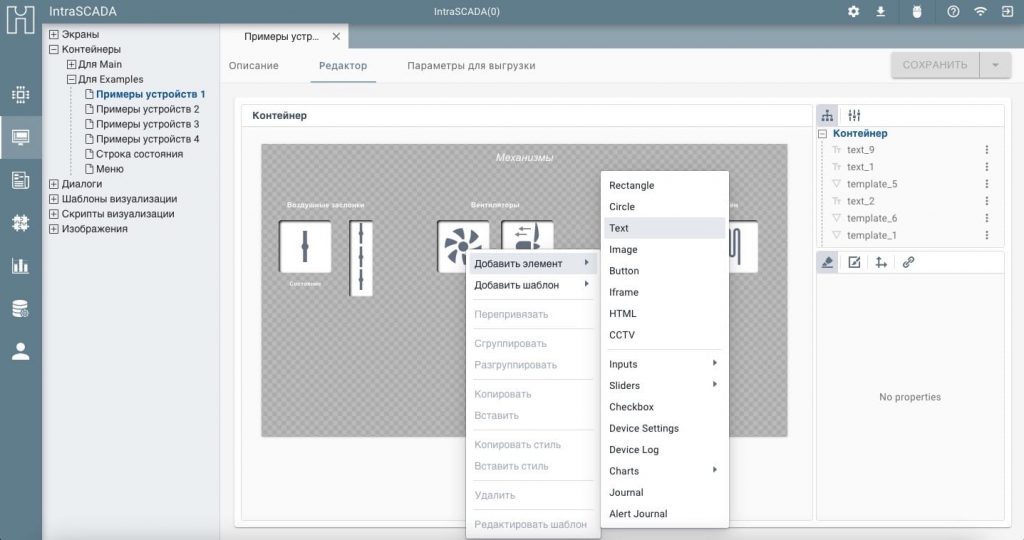Open options menu for template_6
The width and height of the screenshot is (1024, 540).
point(987,218)
